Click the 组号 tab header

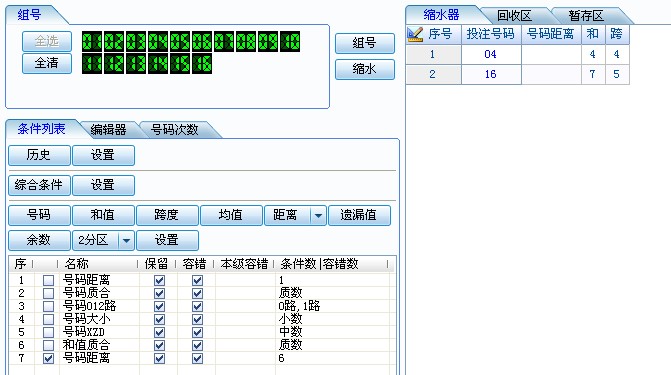pos(29,15)
